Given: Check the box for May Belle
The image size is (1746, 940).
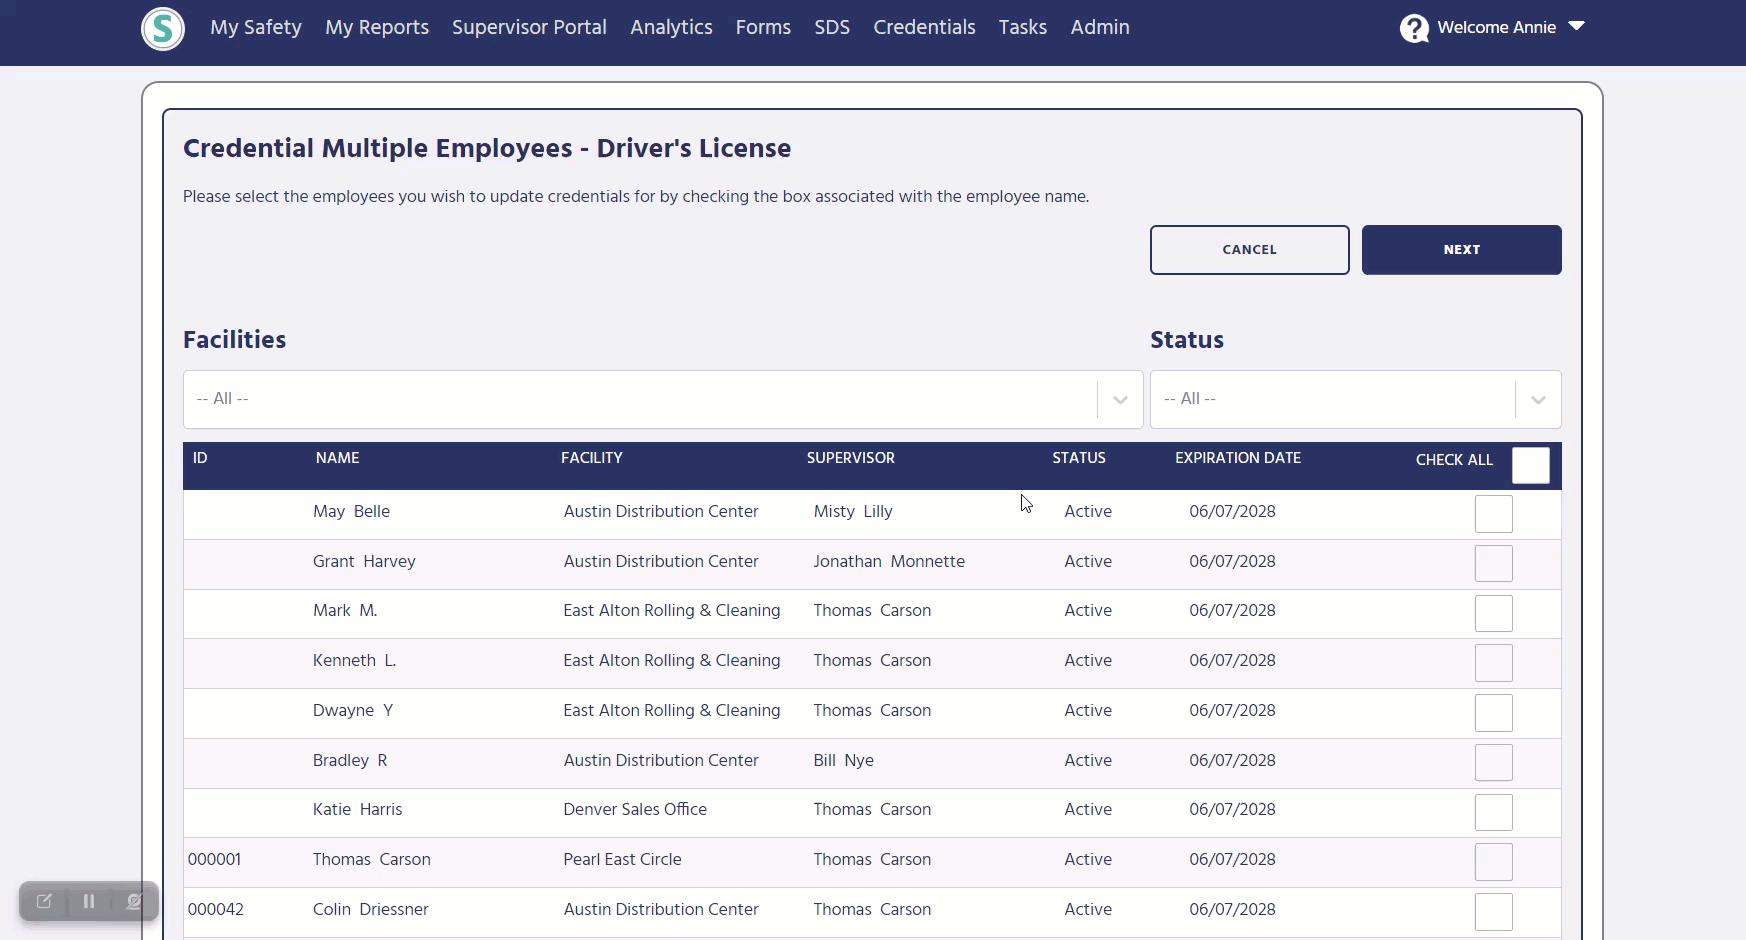Looking at the screenshot, I should [x=1495, y=514].
